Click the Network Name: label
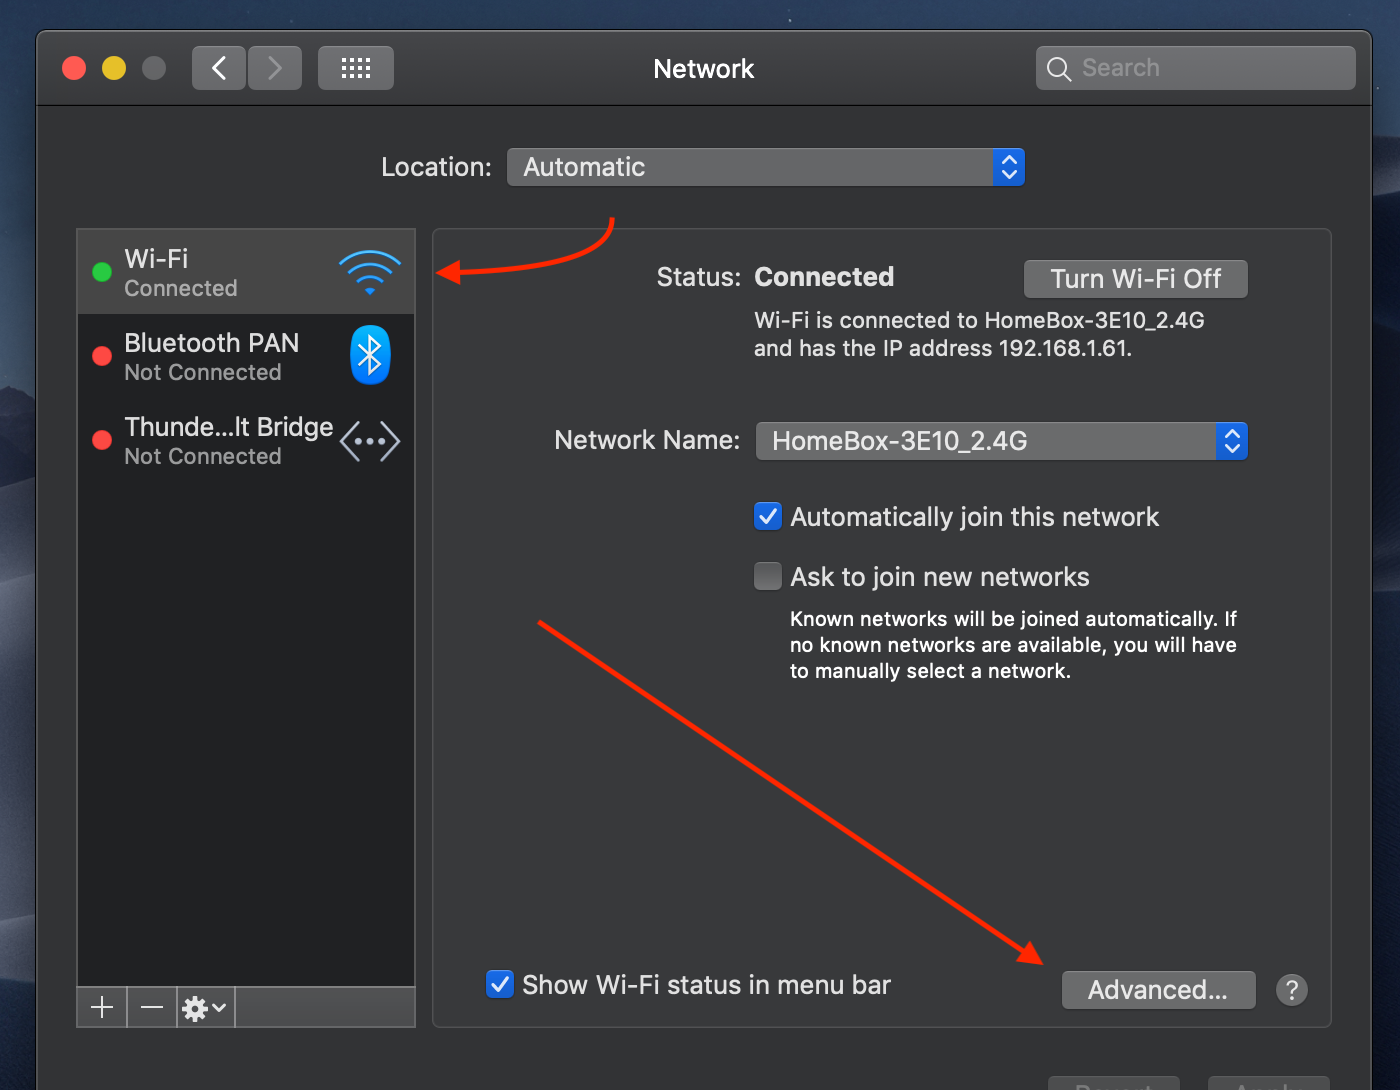The width and height of the screenshot is (1400, 1090). [647, 440]
